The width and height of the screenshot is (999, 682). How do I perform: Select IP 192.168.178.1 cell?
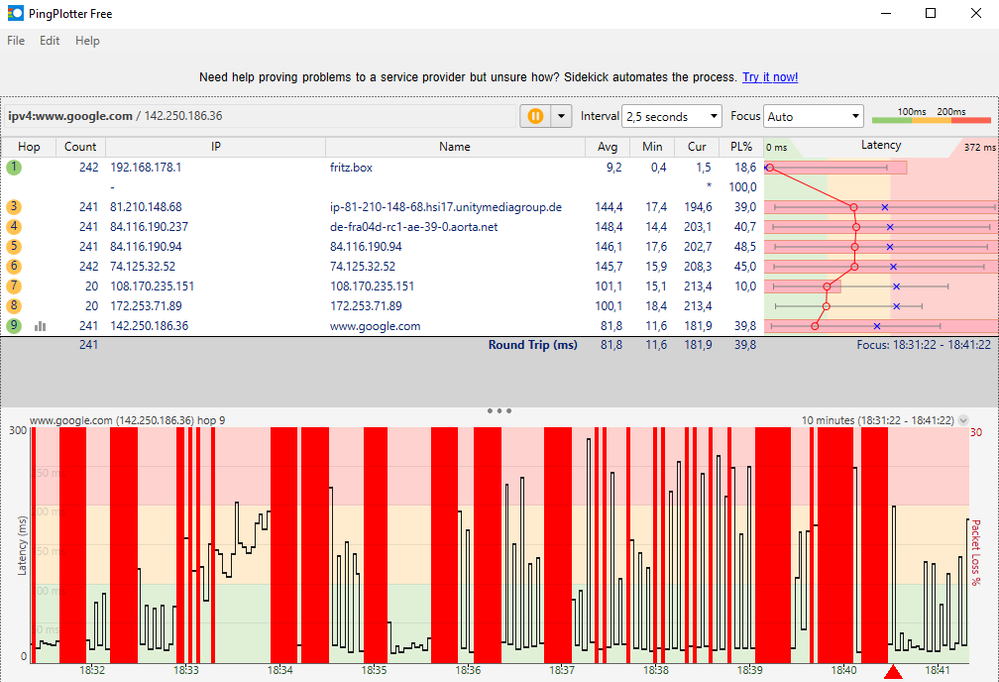[146, 168]
